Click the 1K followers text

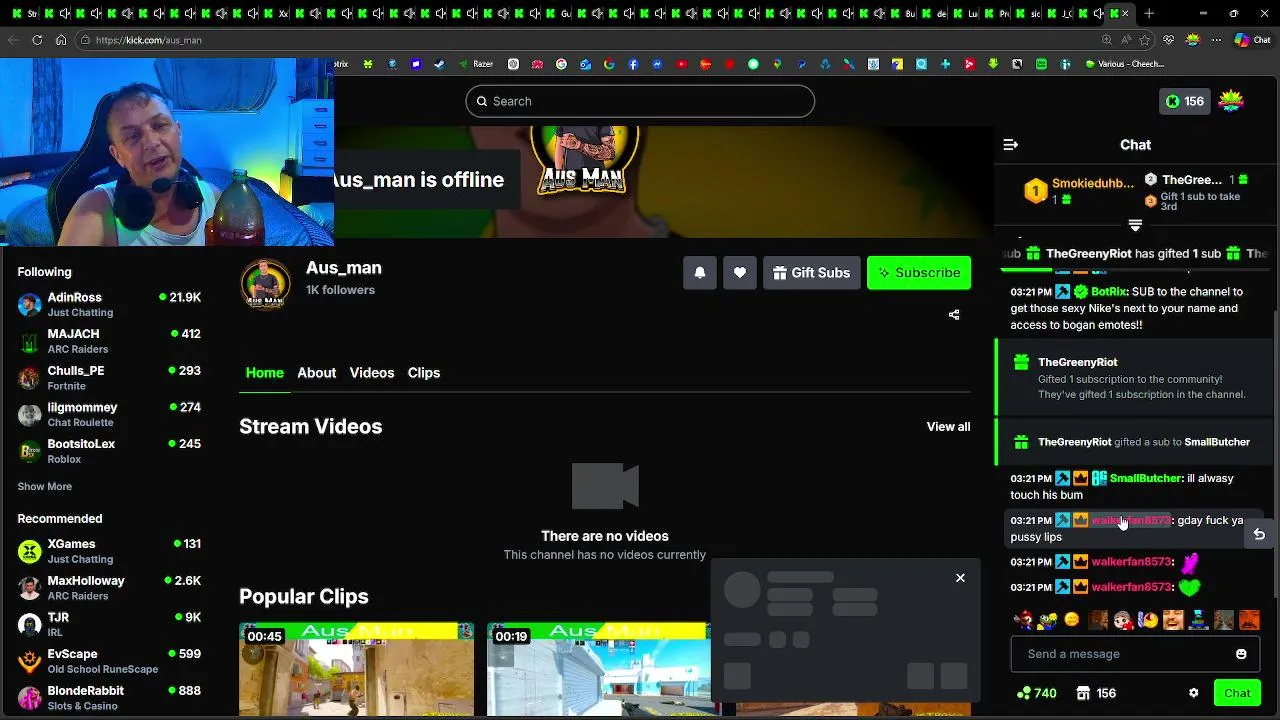(340, 290)
